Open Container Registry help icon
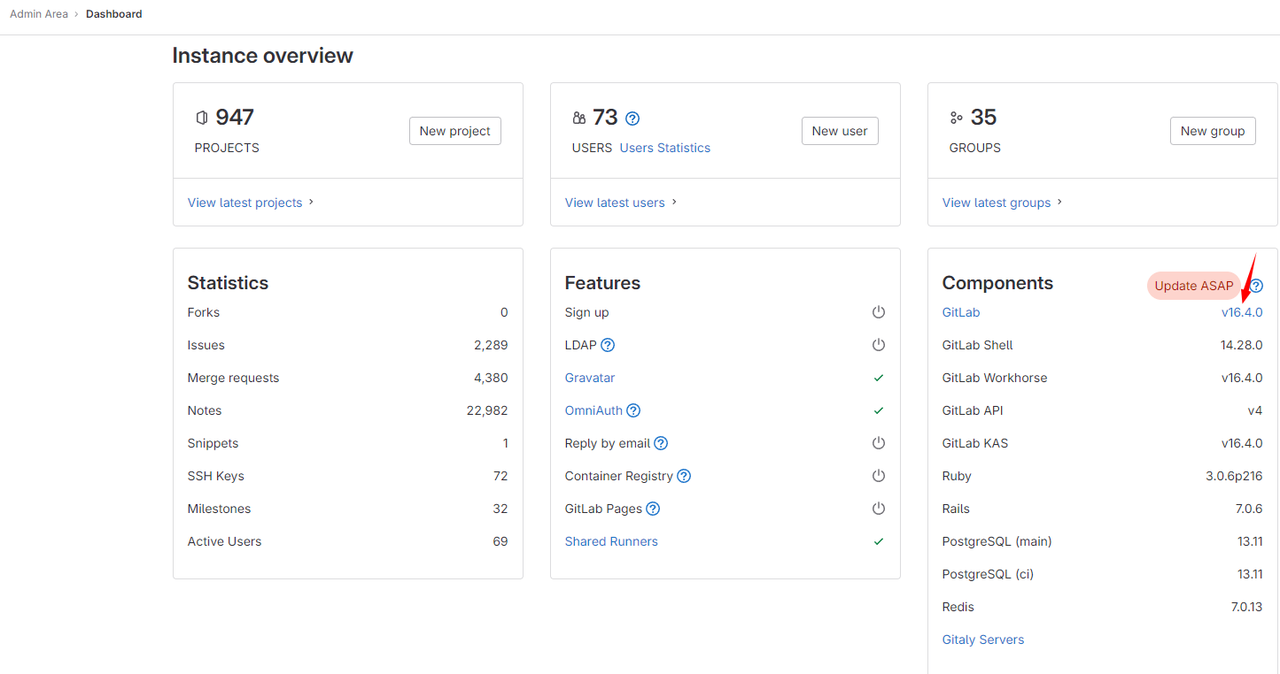 tap(684, 476)
